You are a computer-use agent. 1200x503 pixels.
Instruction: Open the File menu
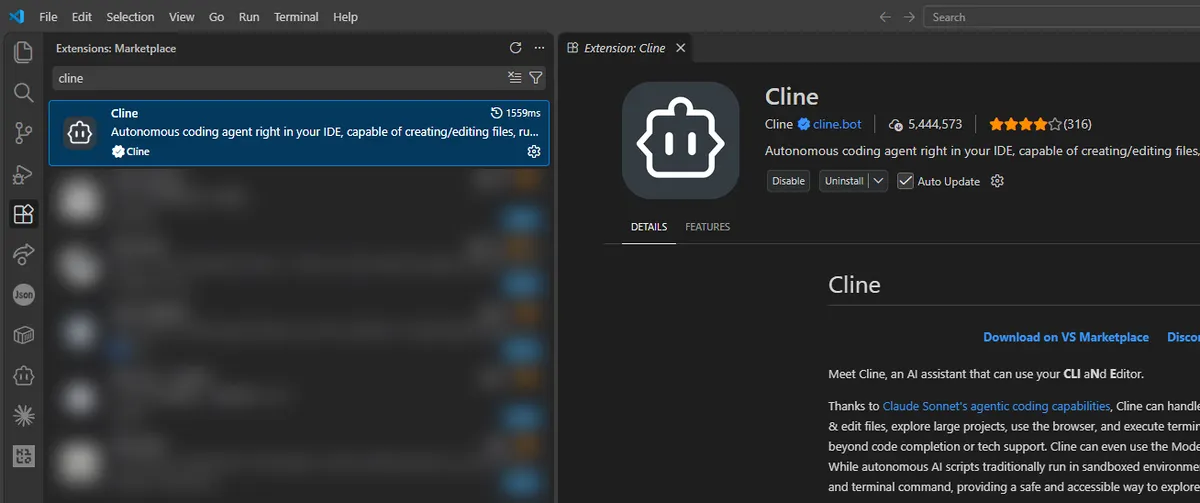coord(48,17)
